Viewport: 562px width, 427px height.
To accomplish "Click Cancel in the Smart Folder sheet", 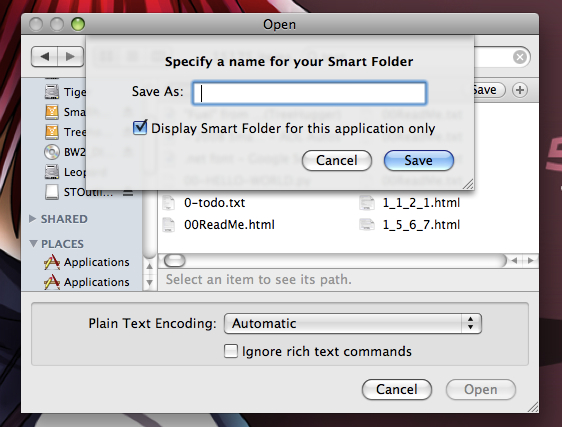I will click(337, 160).
